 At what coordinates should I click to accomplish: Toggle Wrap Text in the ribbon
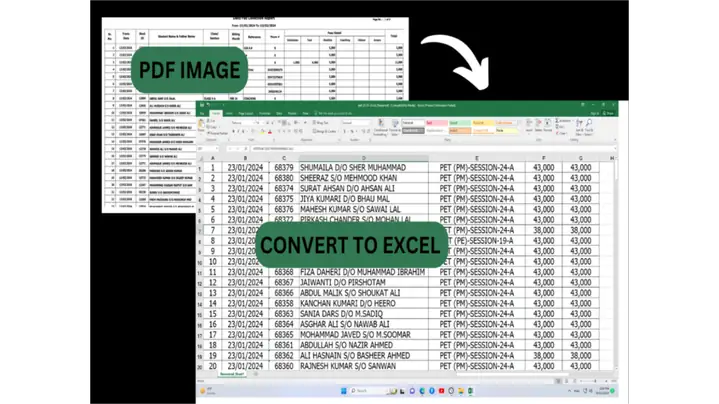[x=320, y=123]
